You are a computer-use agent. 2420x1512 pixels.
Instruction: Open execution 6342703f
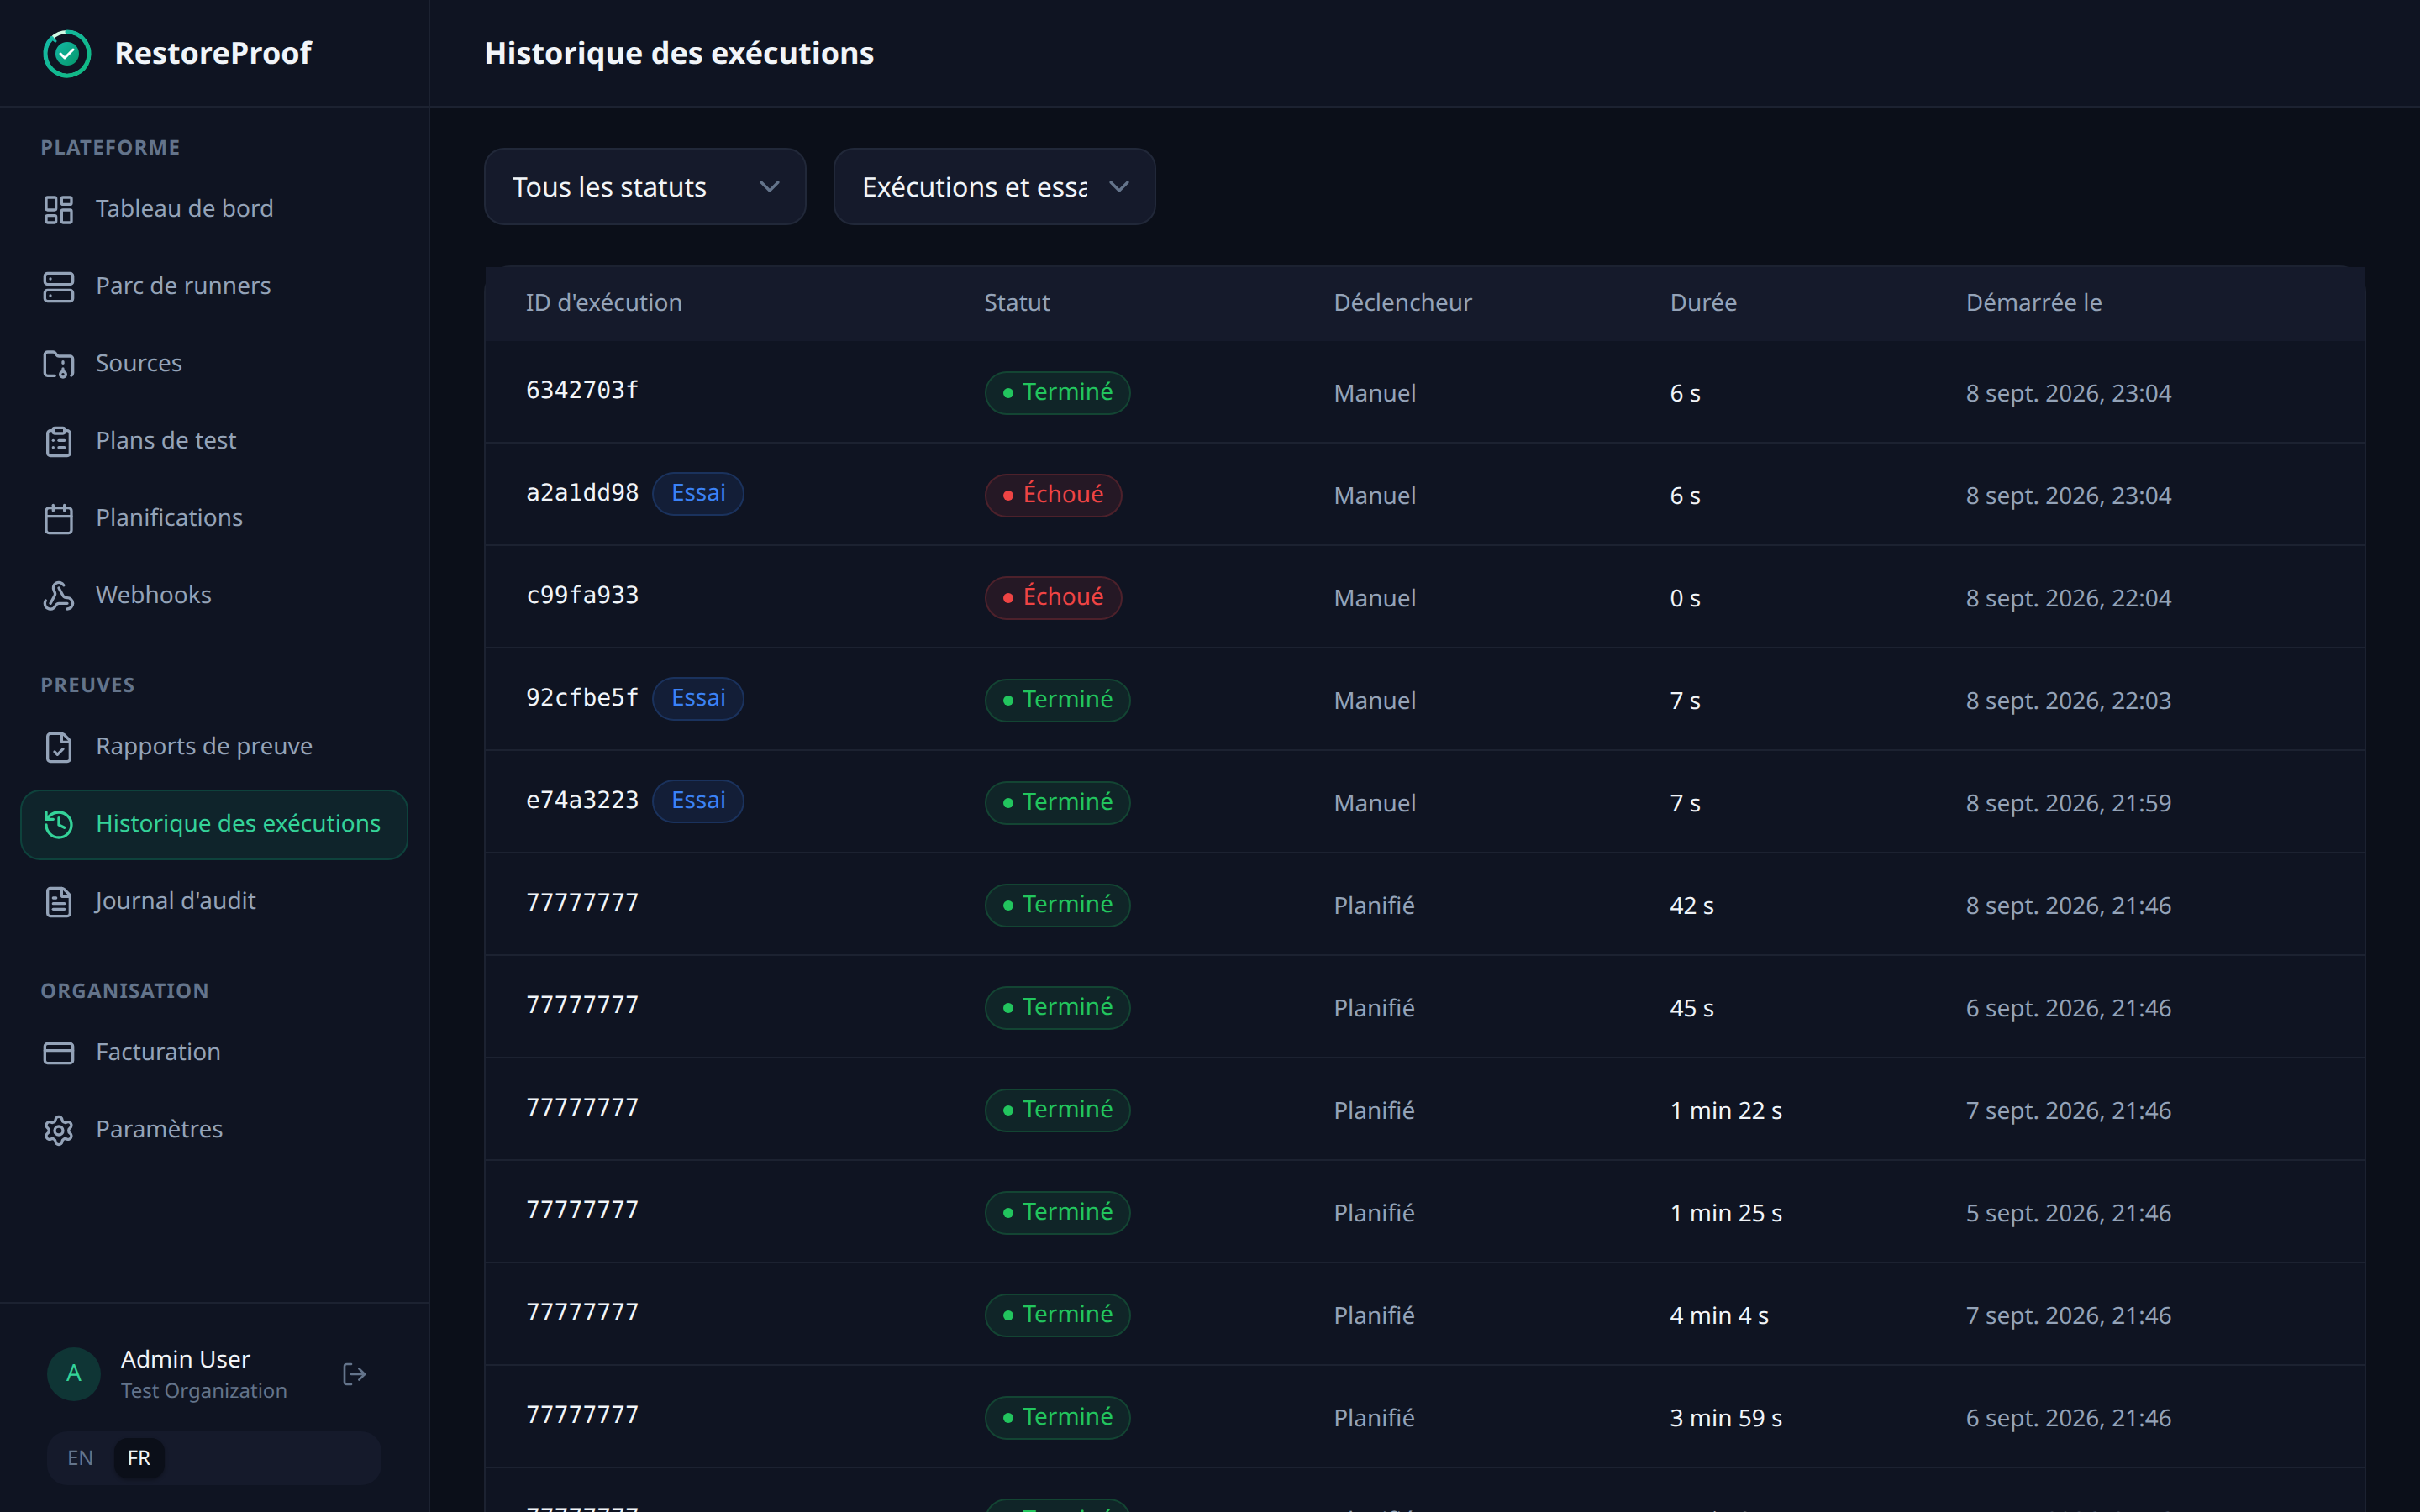(582, 391)
